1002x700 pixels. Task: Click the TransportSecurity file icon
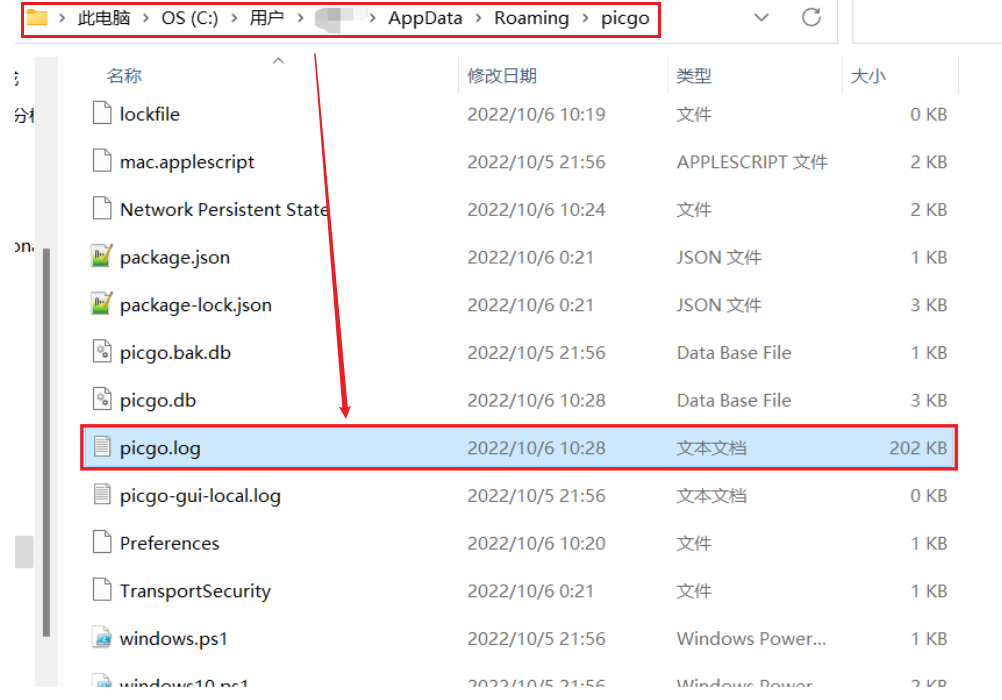[102, 590]
